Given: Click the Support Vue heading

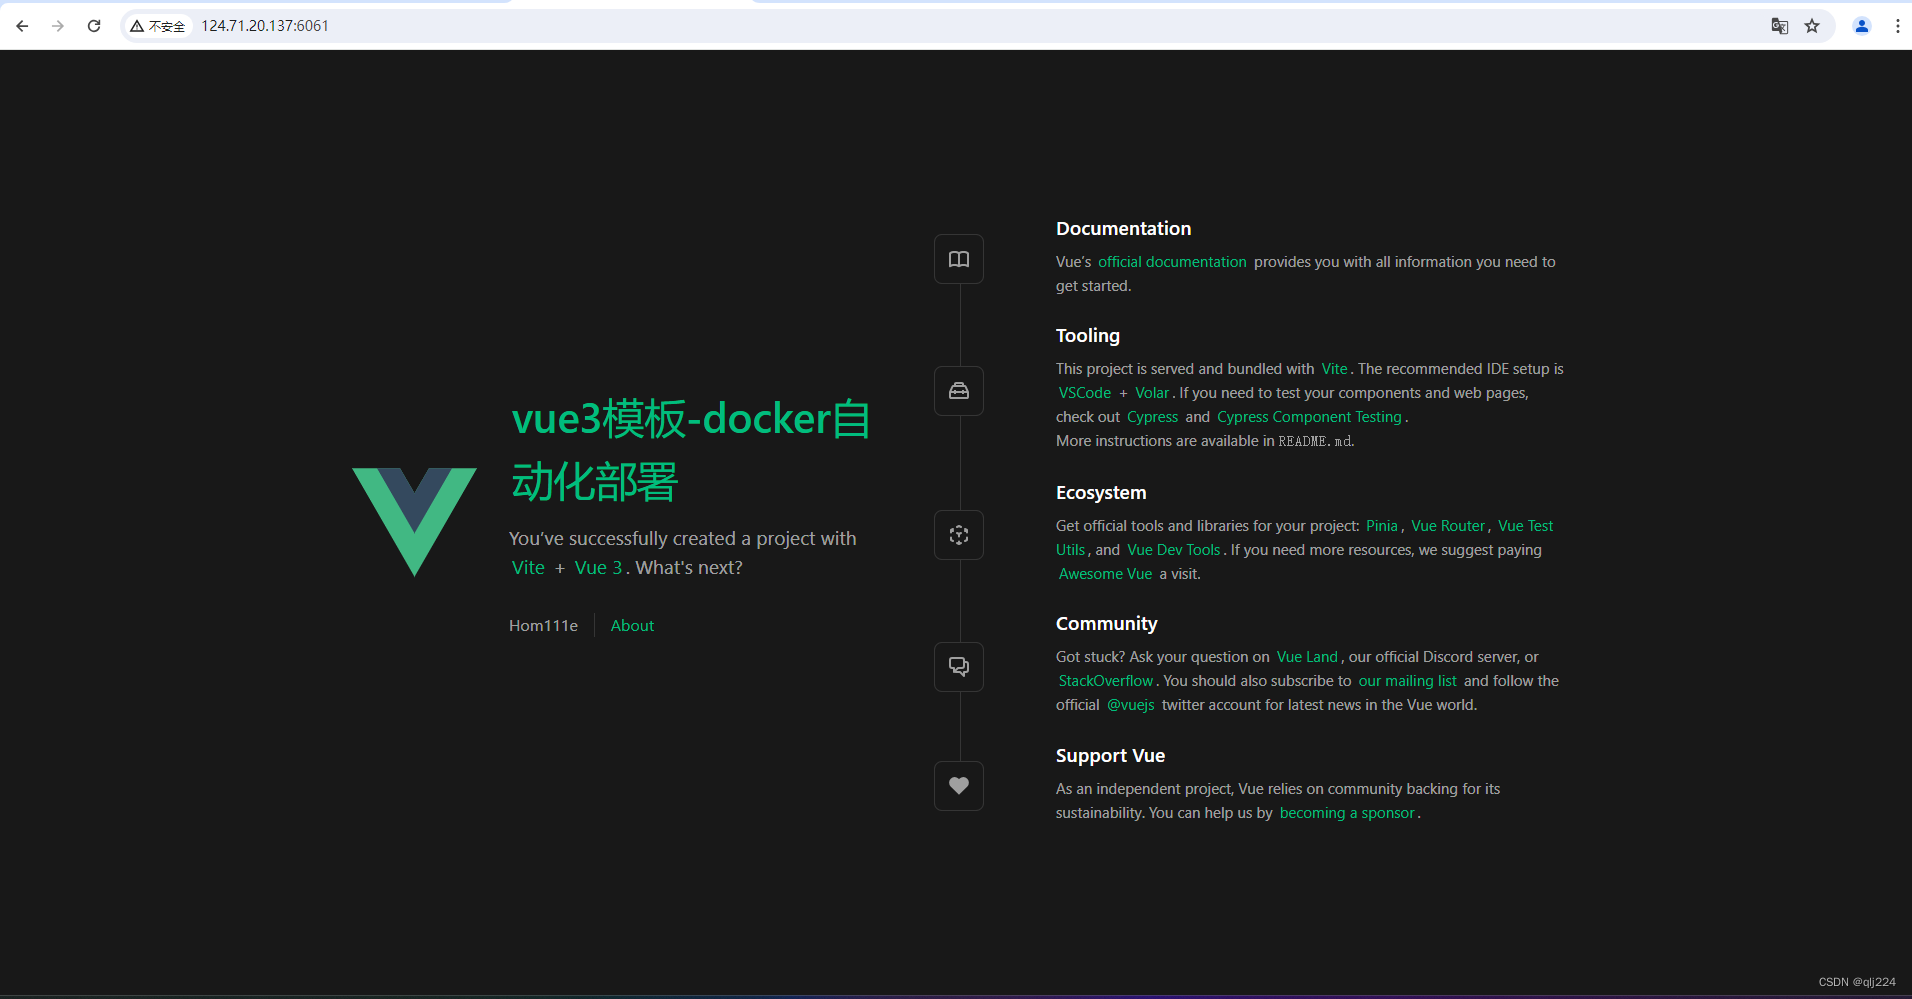Looking at the screenshot, I should tap(1110, 756).
